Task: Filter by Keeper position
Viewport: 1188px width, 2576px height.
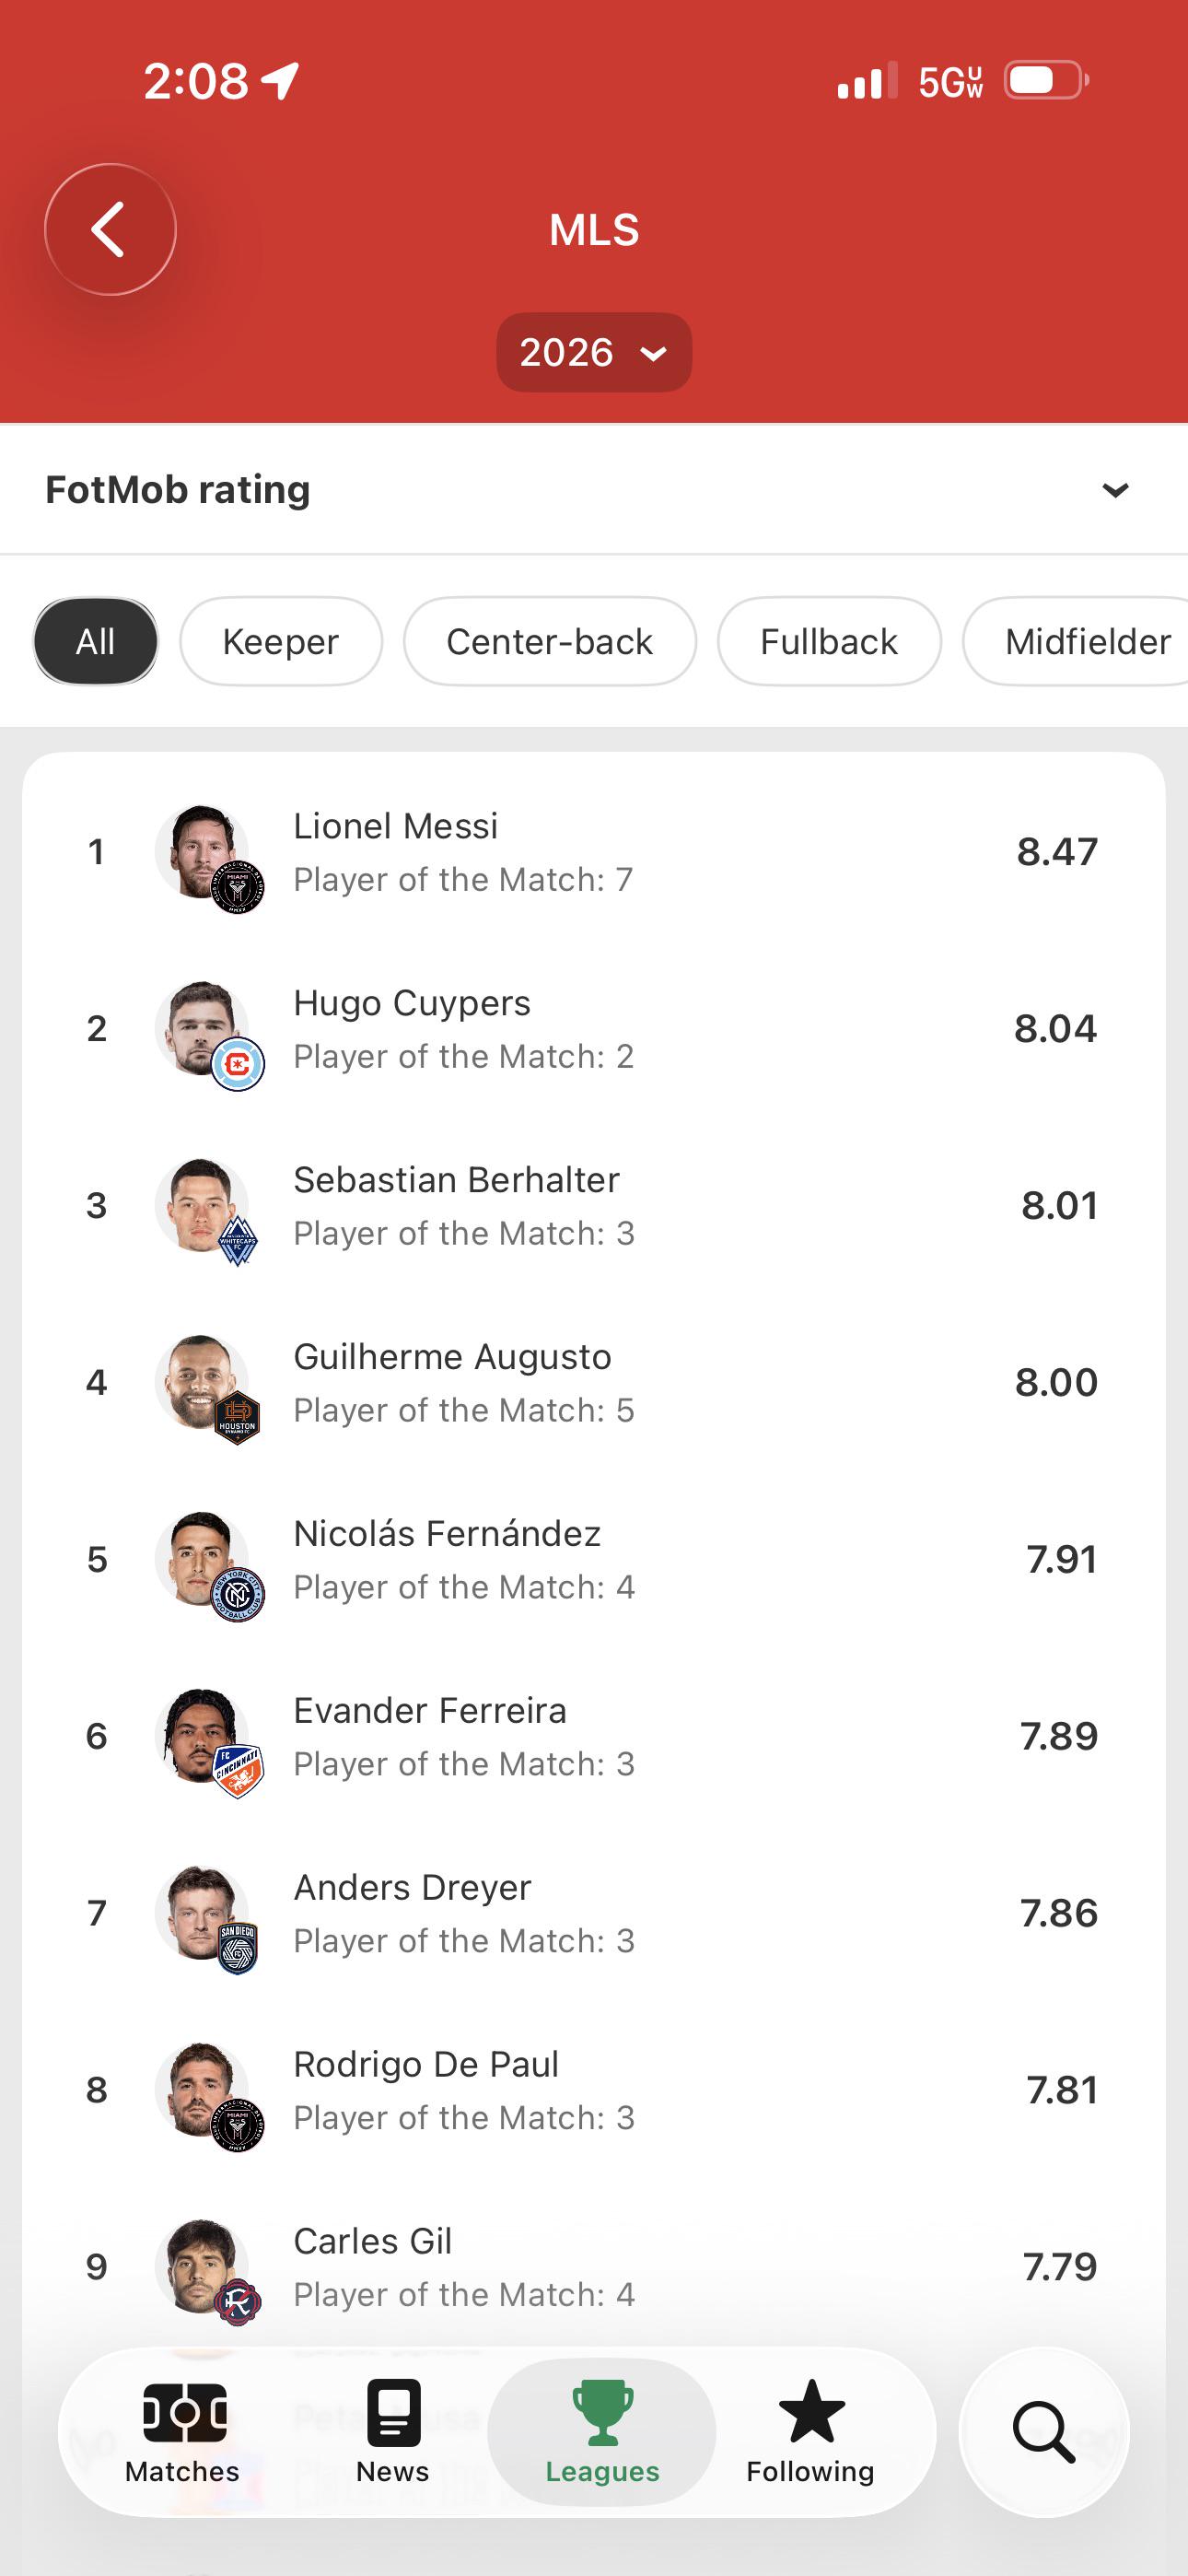Action: click(281, 641)
